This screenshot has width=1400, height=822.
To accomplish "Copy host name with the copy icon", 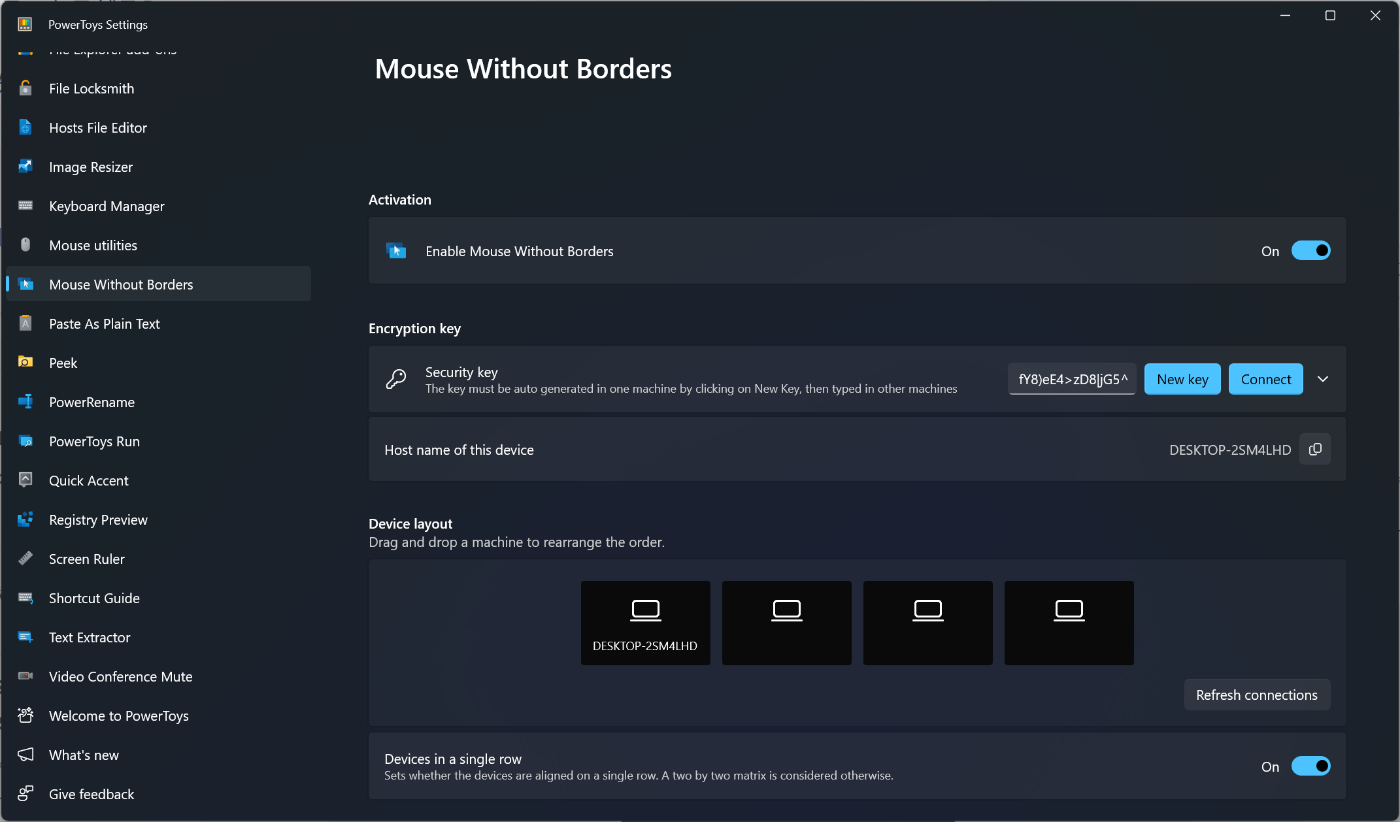I will coord(1315,450).
